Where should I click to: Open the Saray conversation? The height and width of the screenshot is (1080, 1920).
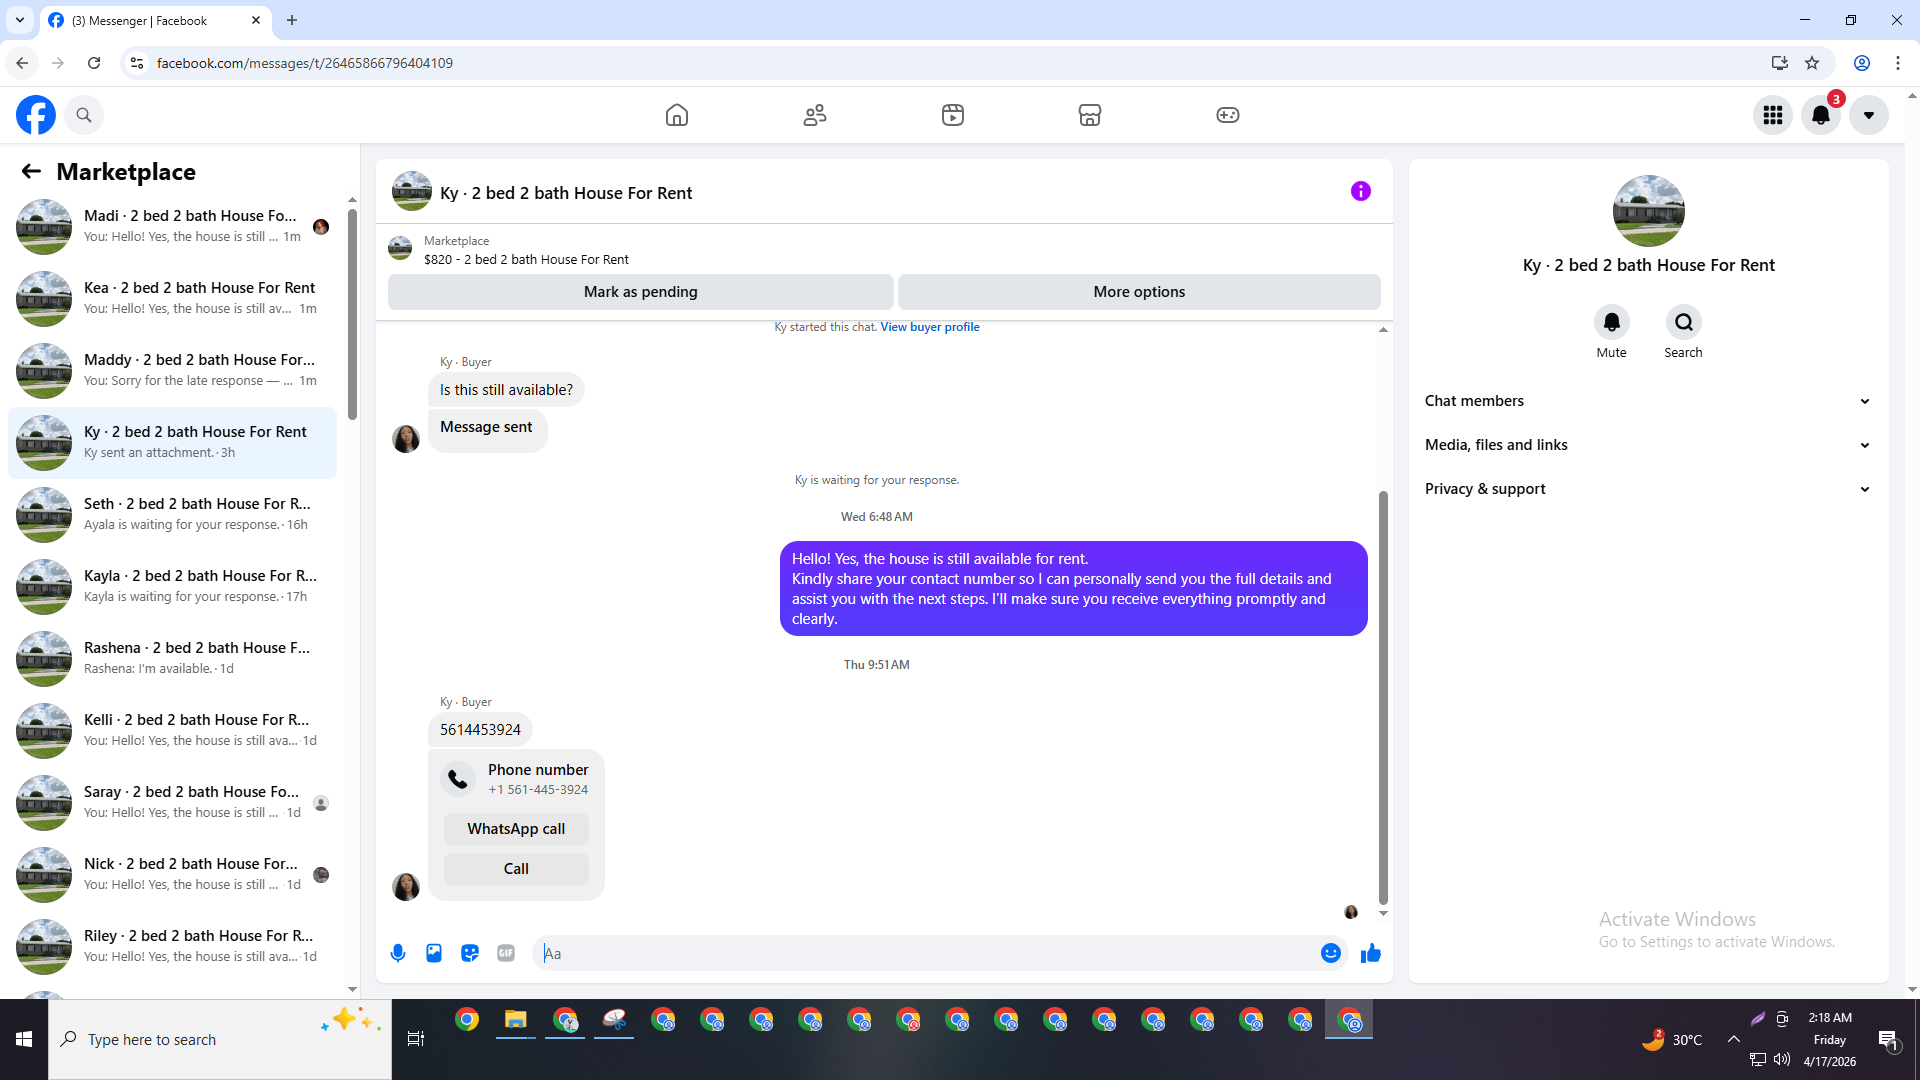coord(172,802)
